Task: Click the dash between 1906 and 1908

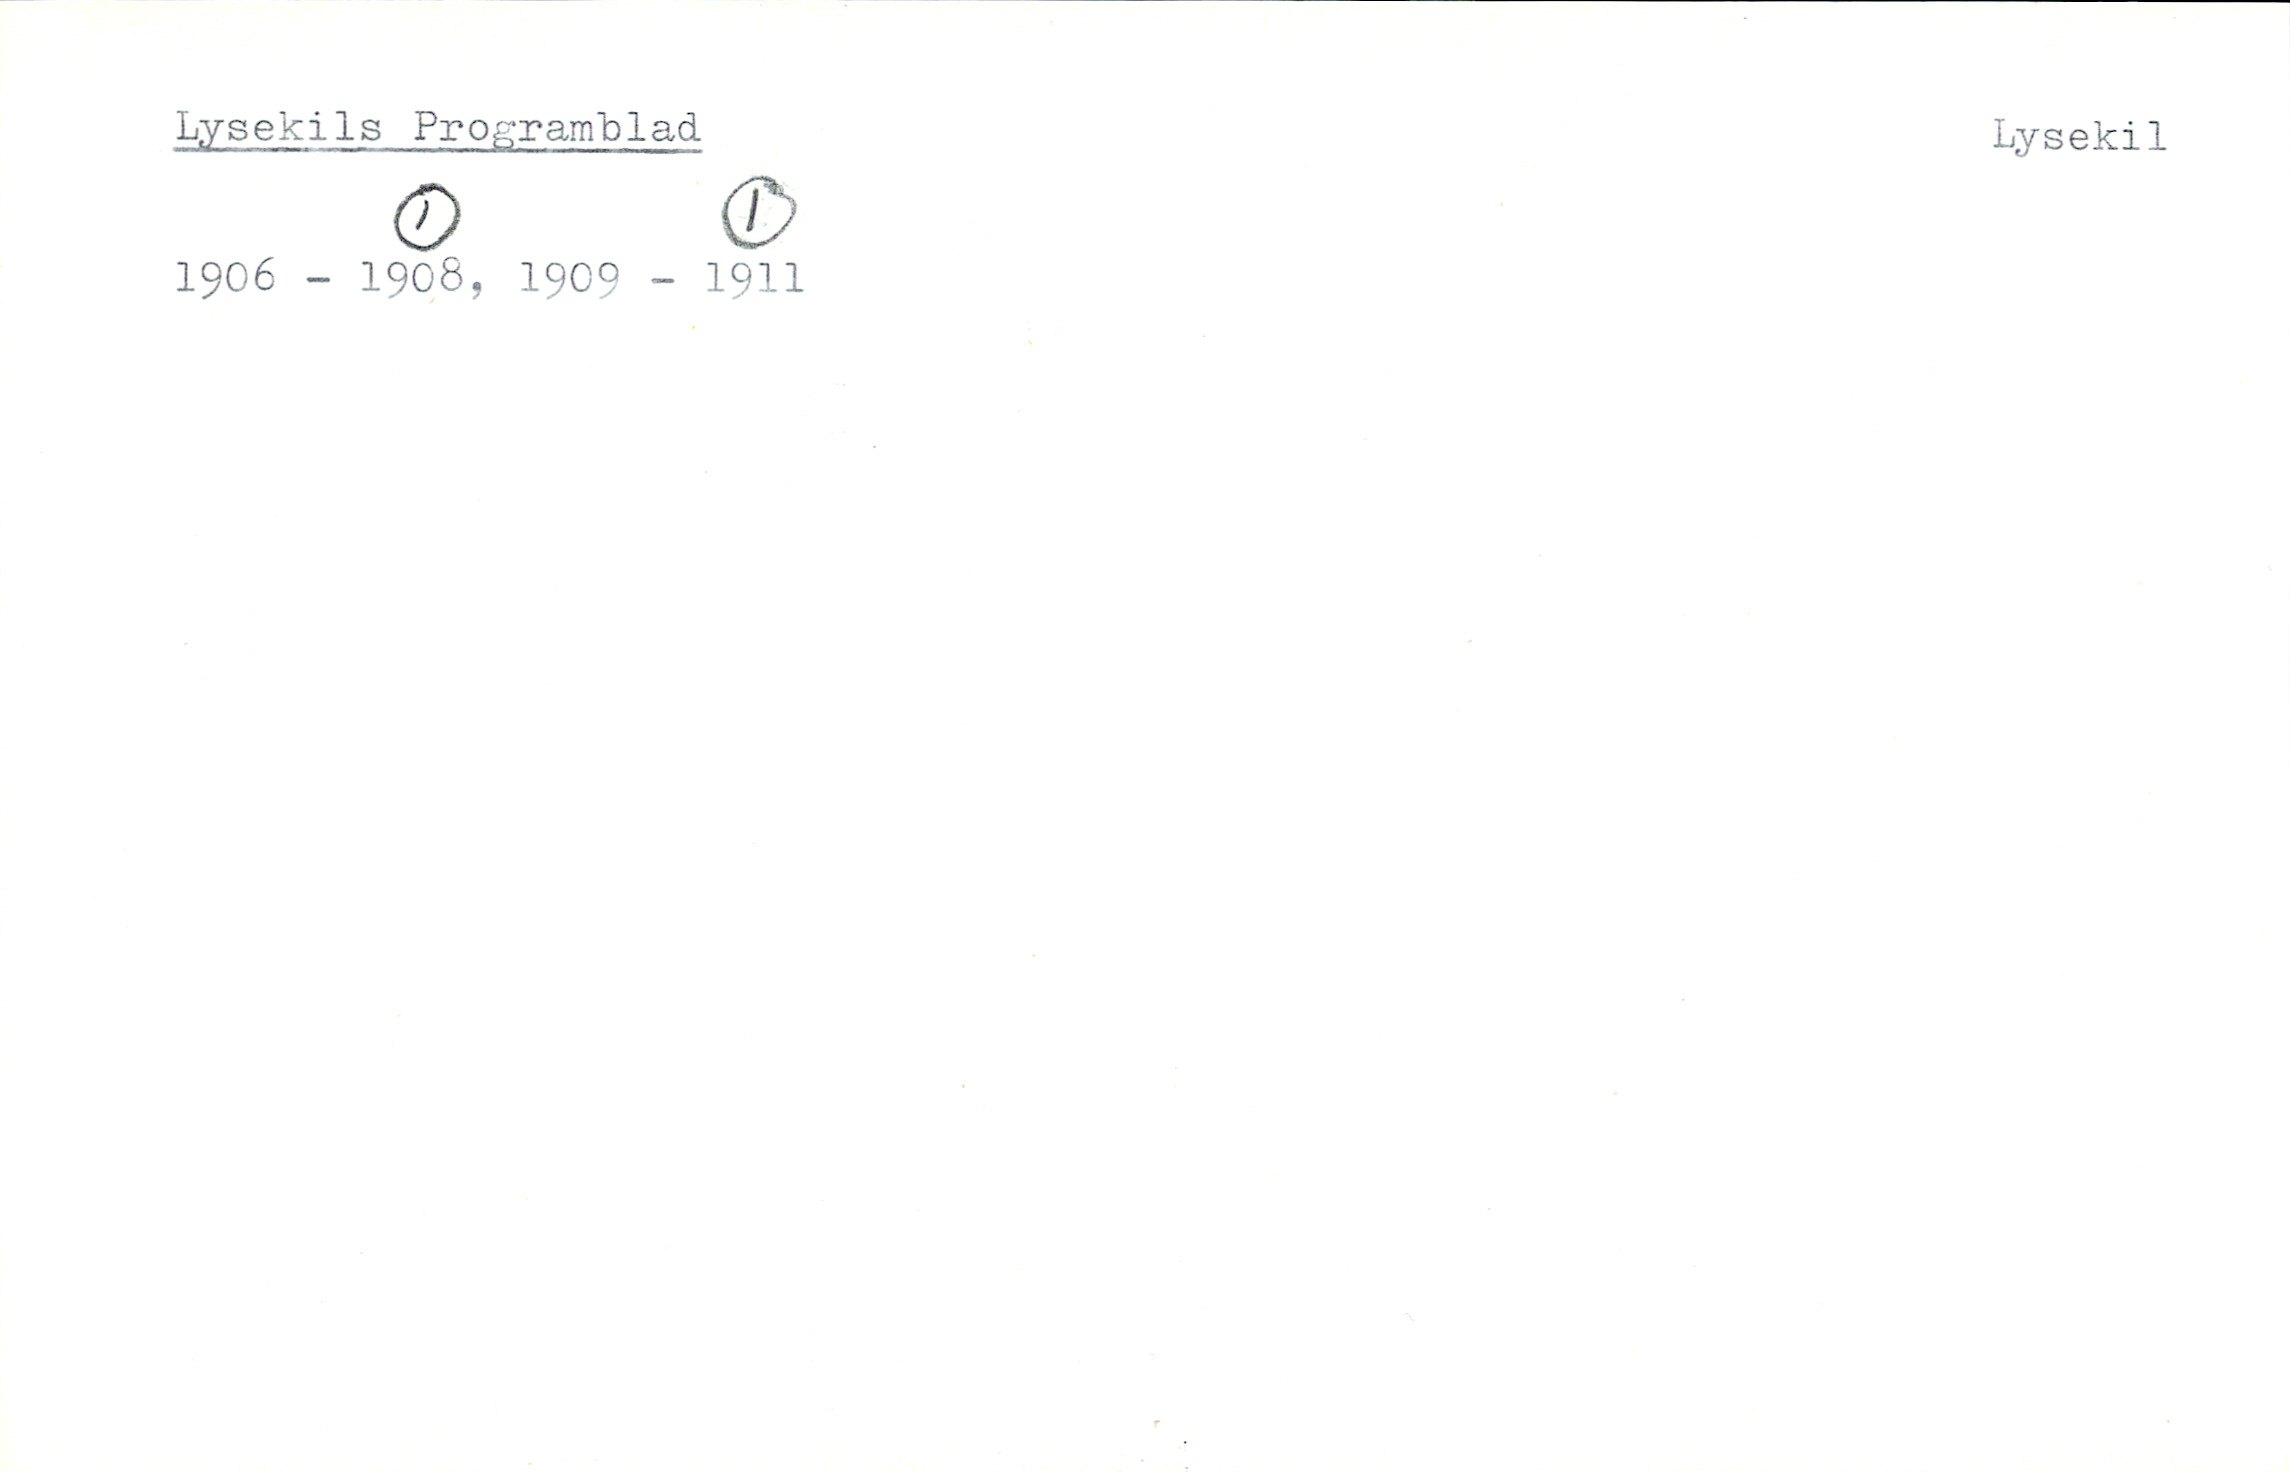Action: (318, 281)
